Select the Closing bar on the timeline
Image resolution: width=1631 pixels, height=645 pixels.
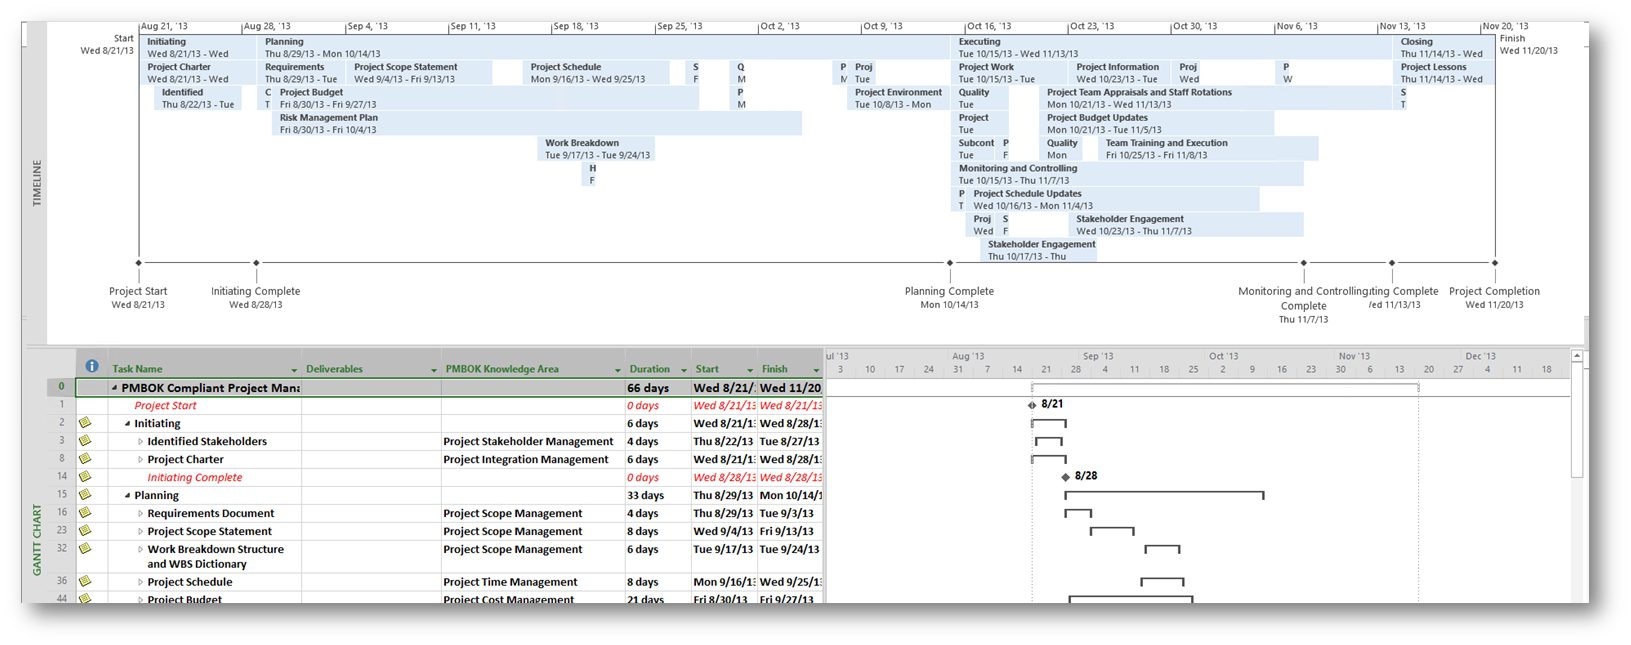pos(1444,48)
